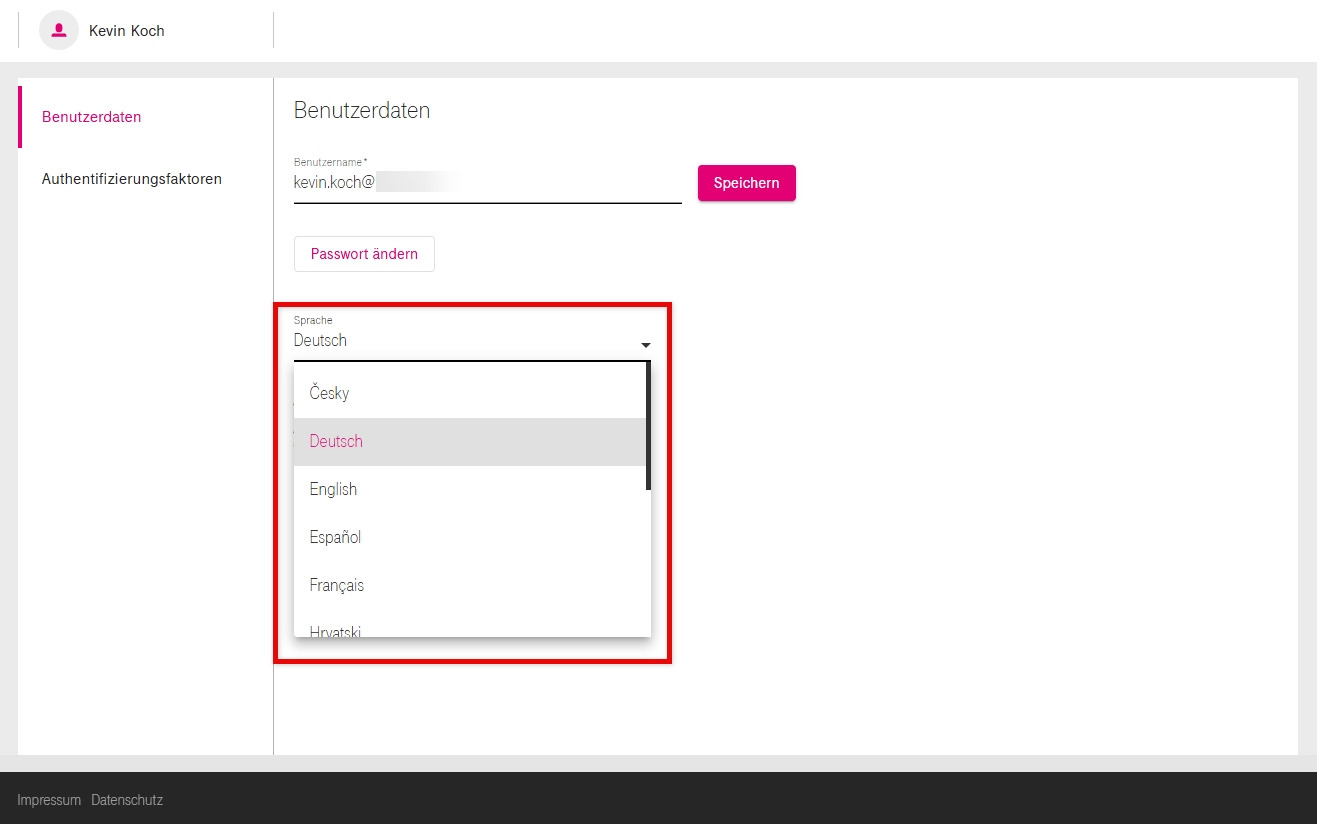The image size is (1317, 824).
Task: Click the Benutzerdaten page heading
Action: pos(362,110)
